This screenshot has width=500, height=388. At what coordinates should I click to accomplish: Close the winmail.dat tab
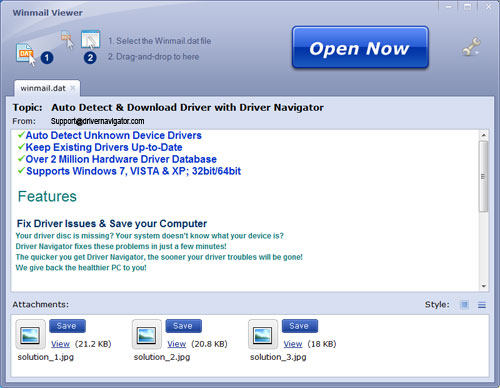(x=73, y=88)
